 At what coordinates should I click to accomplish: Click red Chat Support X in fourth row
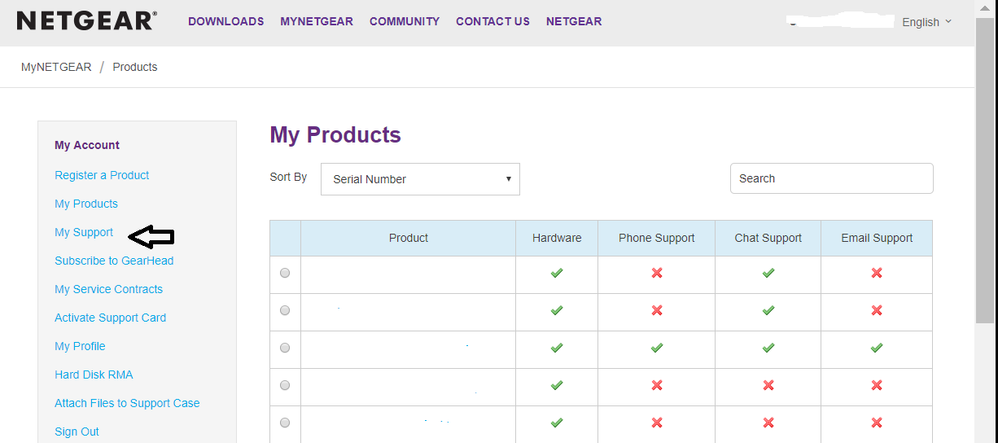point(768,385)
